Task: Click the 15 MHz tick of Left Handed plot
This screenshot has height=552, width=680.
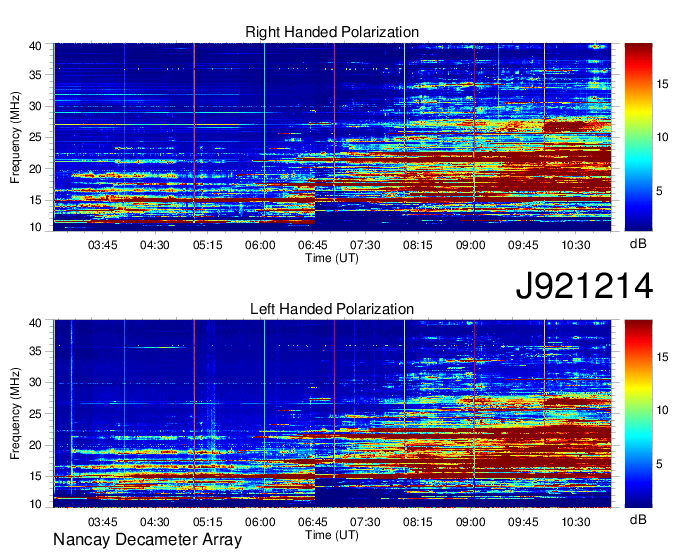Action: (x=35, y=477)
